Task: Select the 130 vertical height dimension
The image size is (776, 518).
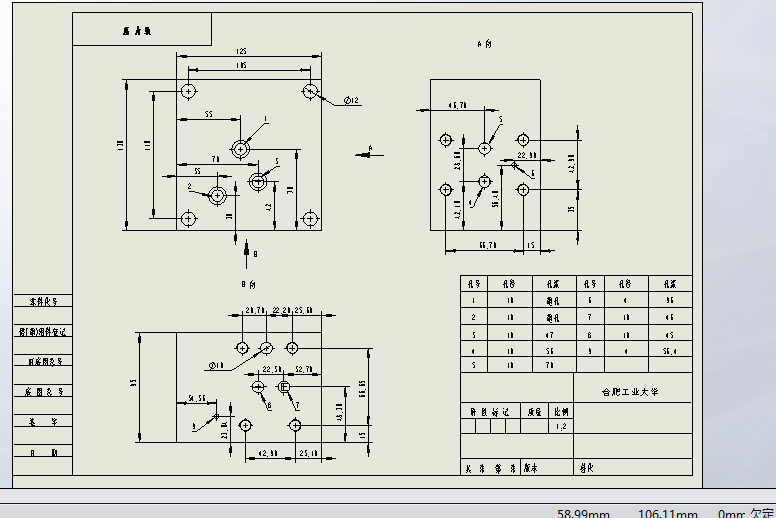Action: (x=120, y=145)
